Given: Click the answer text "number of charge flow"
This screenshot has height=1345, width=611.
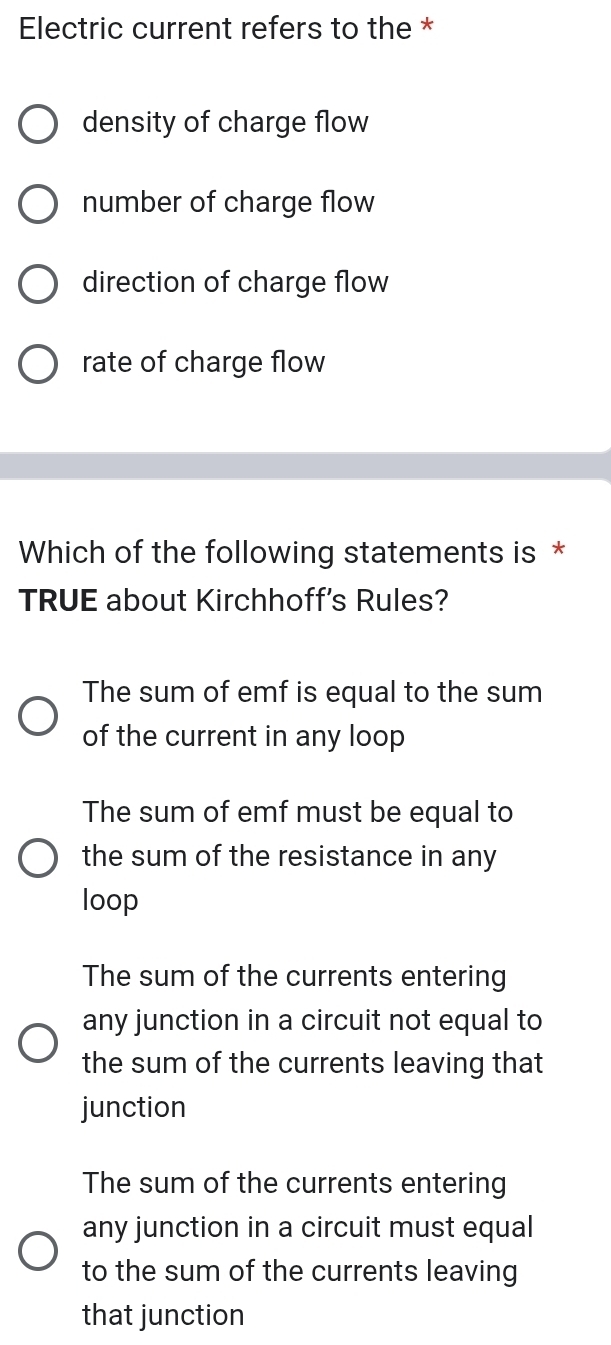Looking at the screenshot, I should pos(228,203).
